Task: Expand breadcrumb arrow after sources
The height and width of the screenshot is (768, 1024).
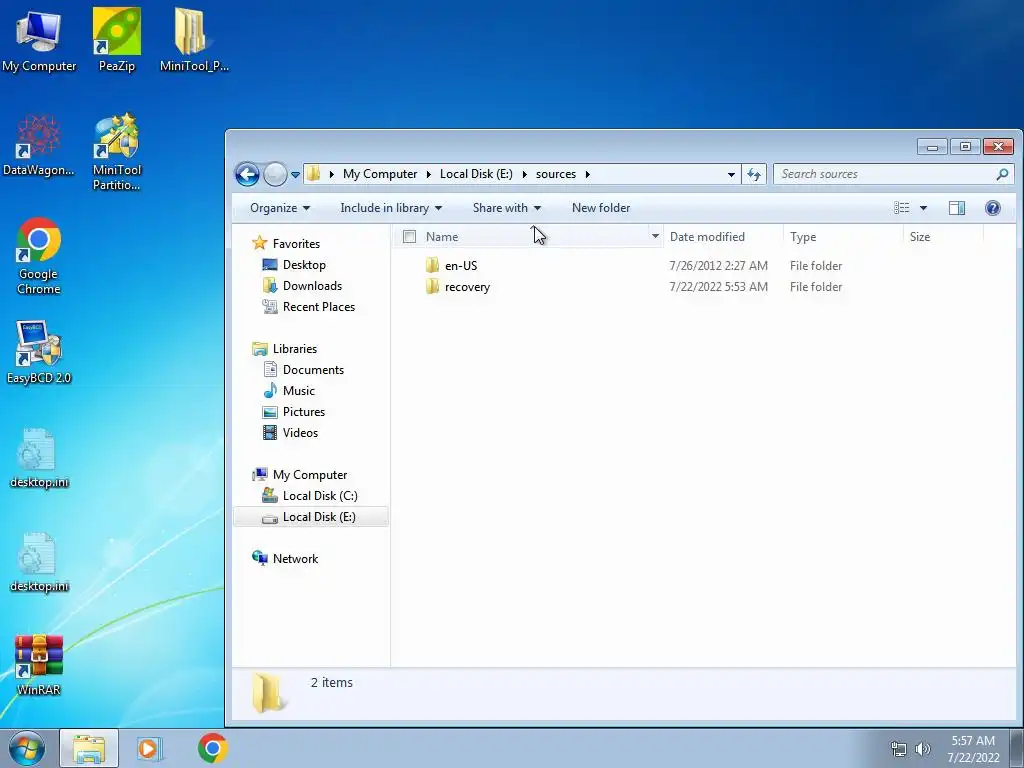Action: click(x=587, y=174)
